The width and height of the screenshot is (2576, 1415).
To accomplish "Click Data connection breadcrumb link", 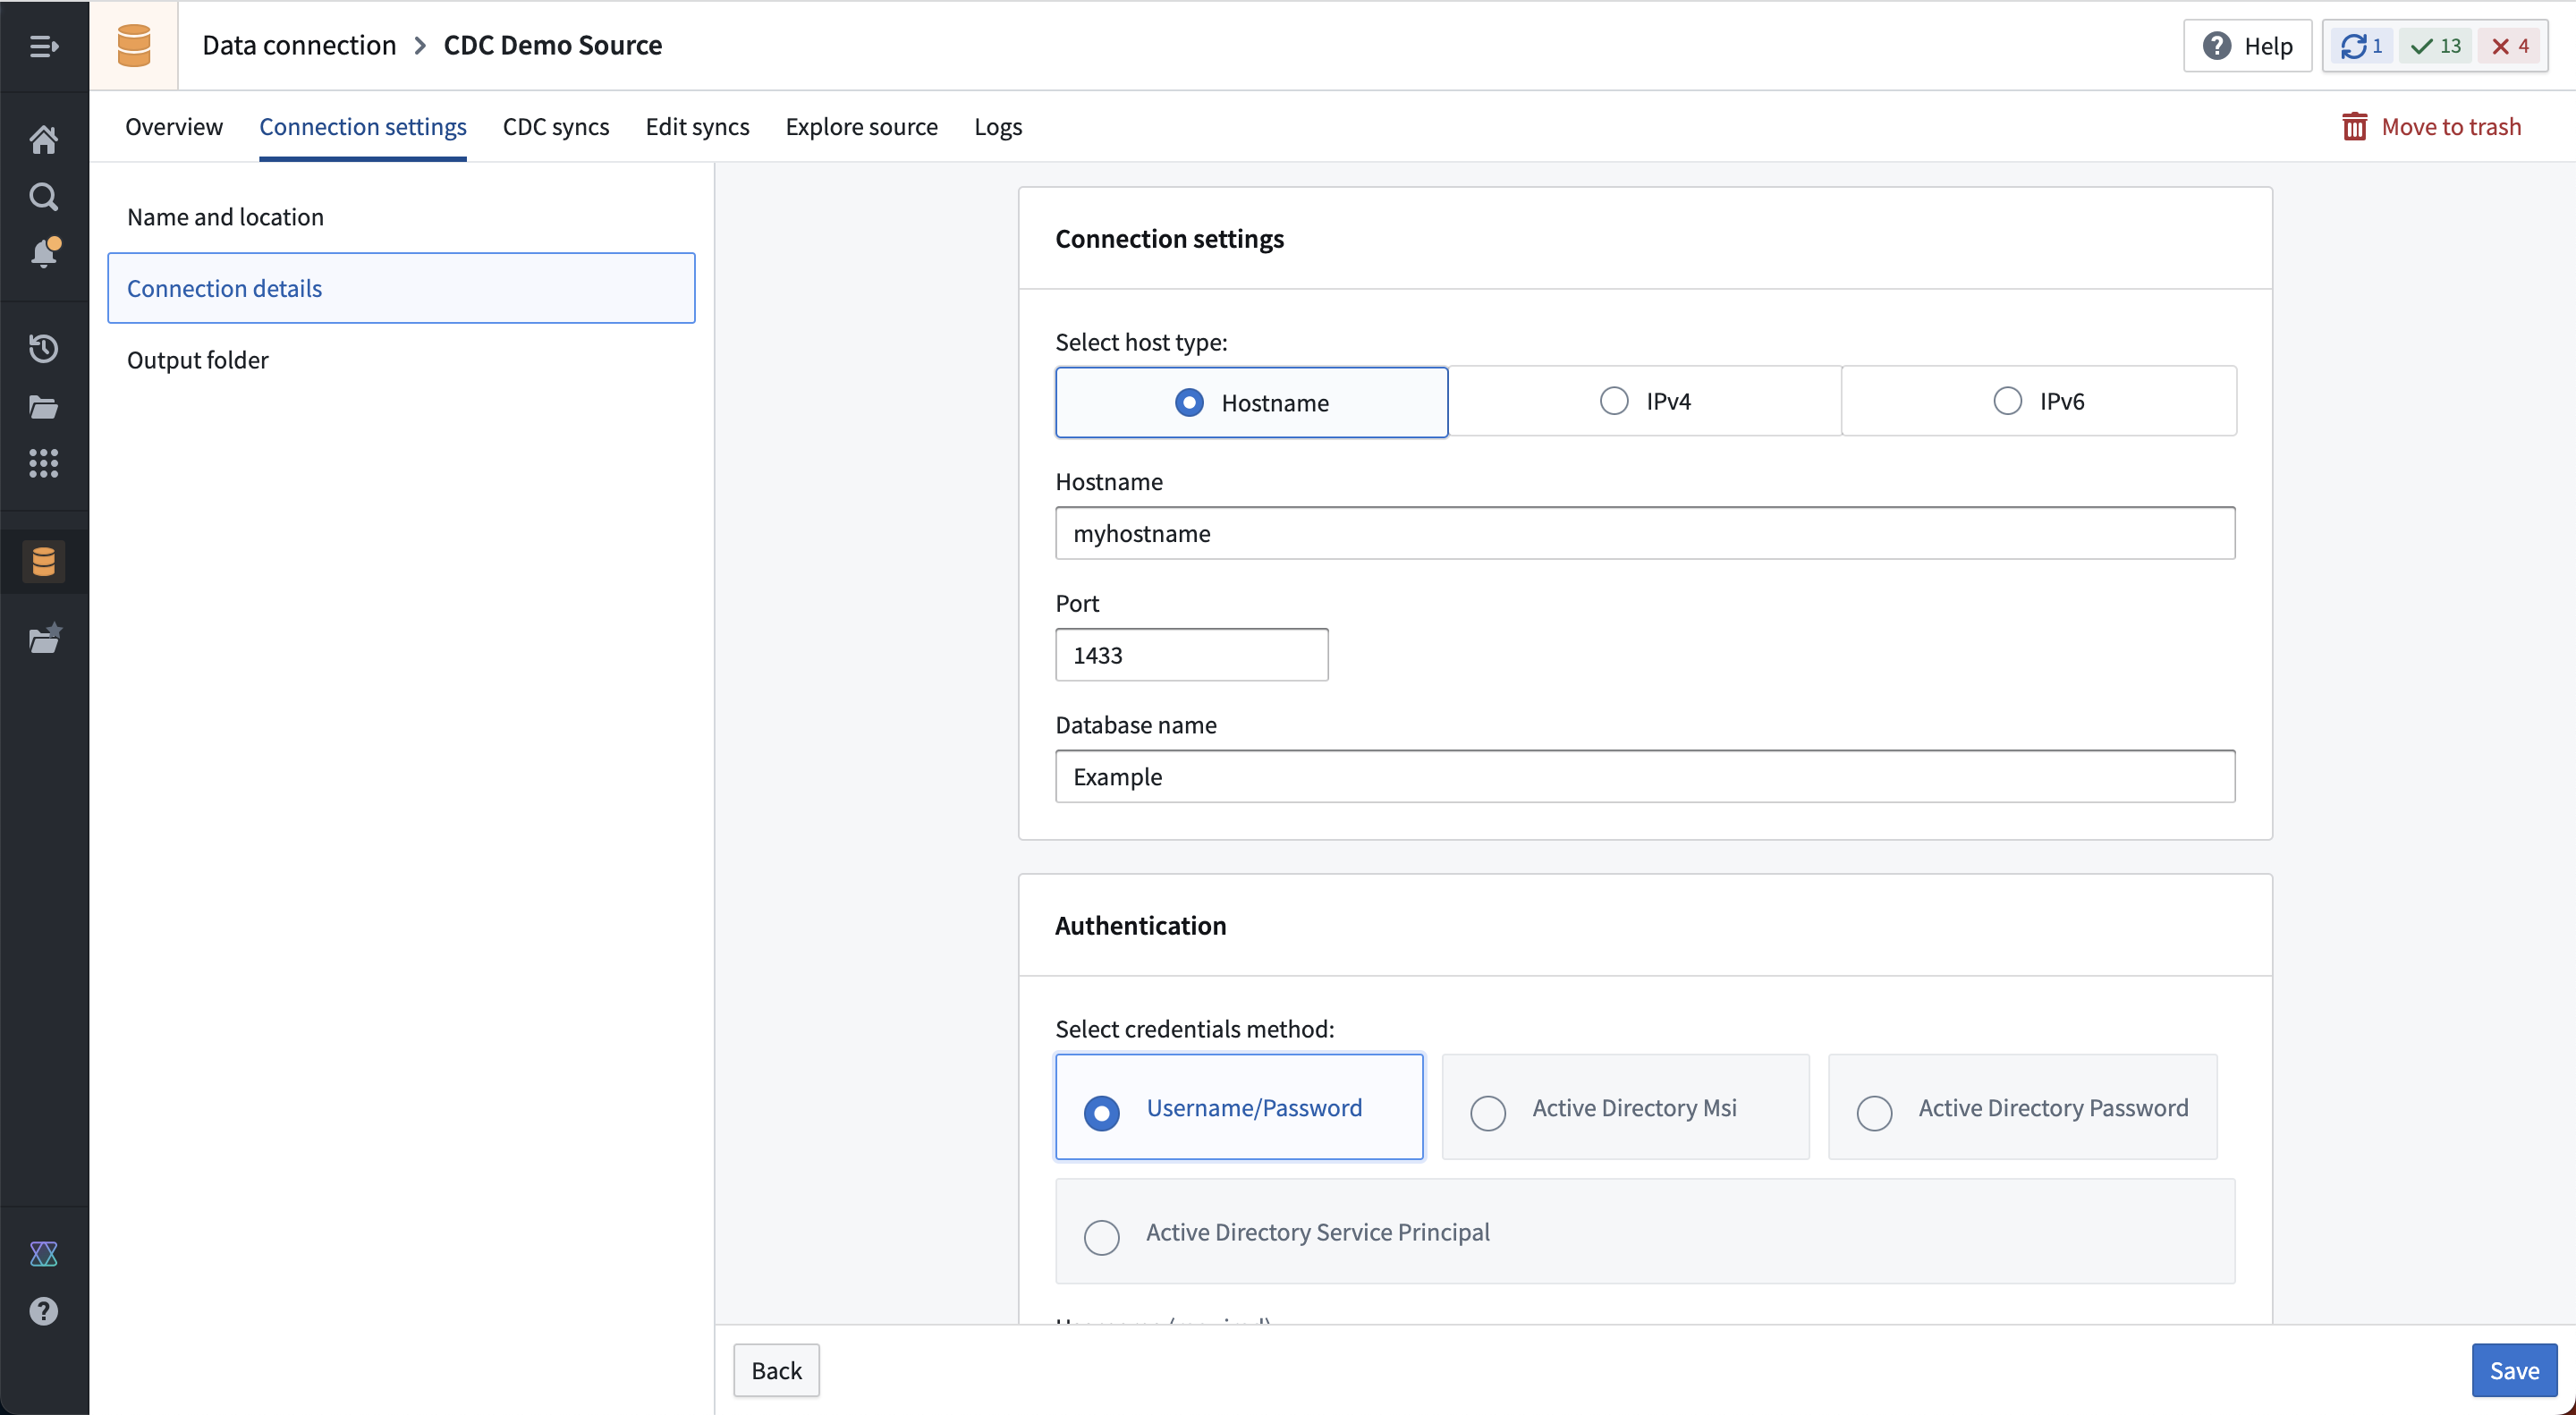I will (x=299, y=45).
